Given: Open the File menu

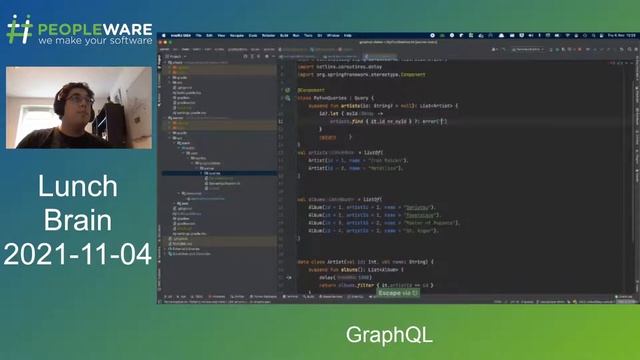Looking at the screenshot, I should pyautogui.click(x=199, y=36).
